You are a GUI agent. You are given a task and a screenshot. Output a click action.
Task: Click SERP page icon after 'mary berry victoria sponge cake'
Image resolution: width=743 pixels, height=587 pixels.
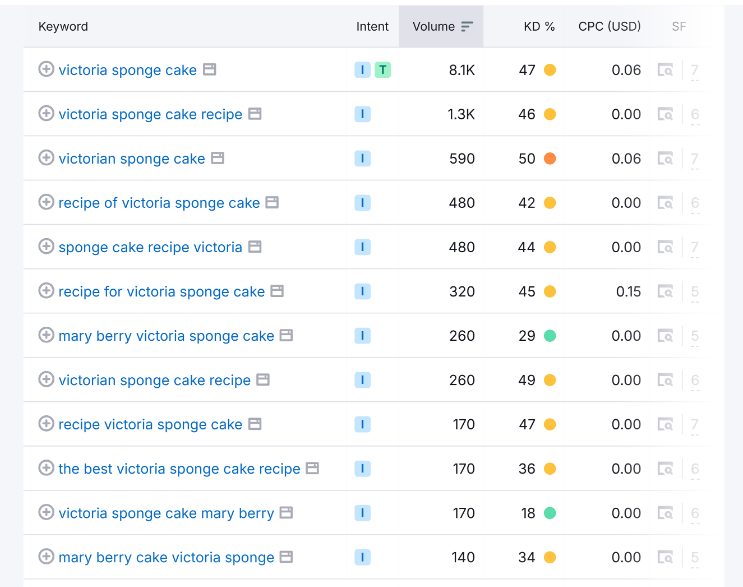coord(287,336)
